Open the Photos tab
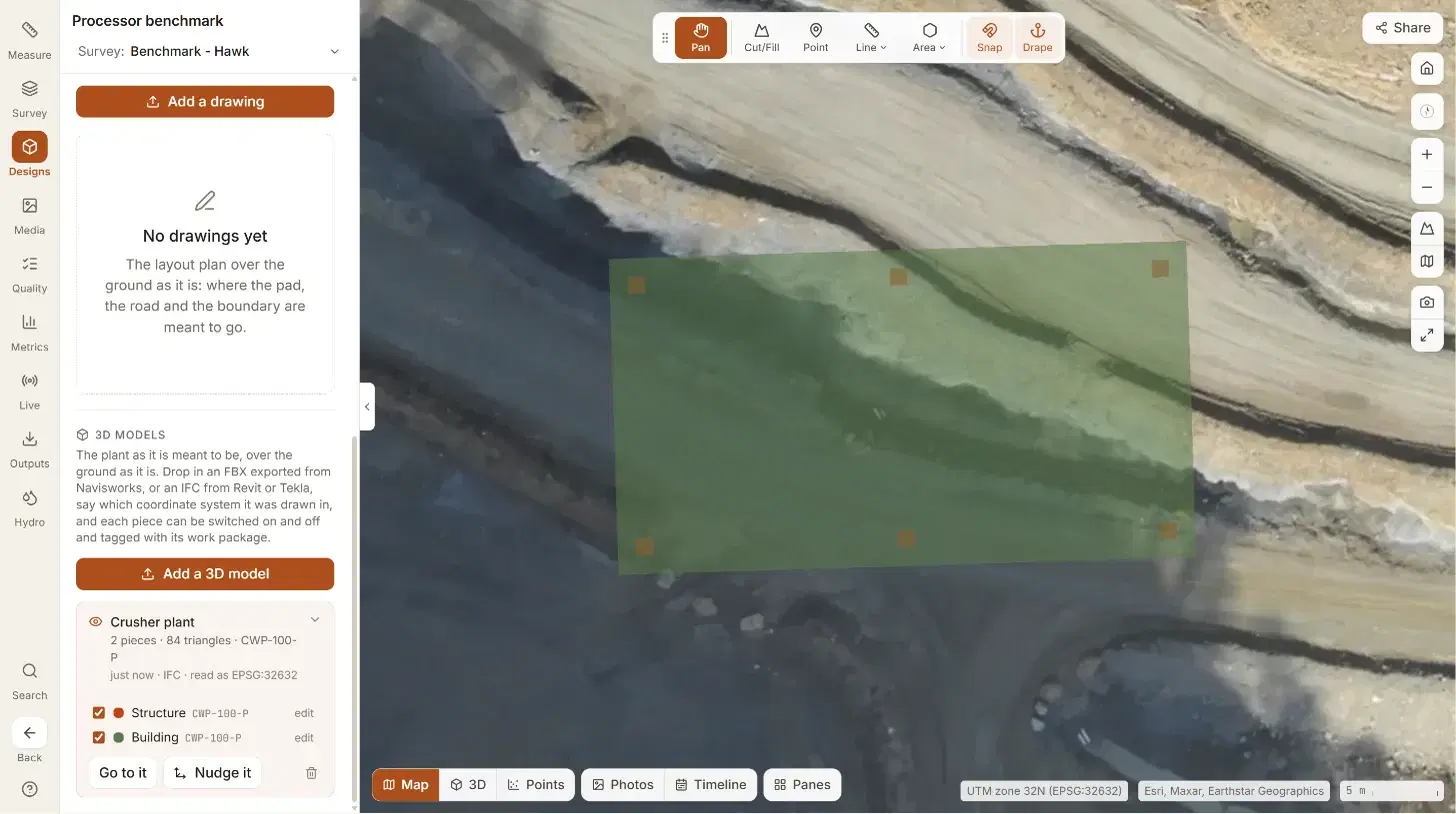This screenshot has width=1456, height=814. 622,785
